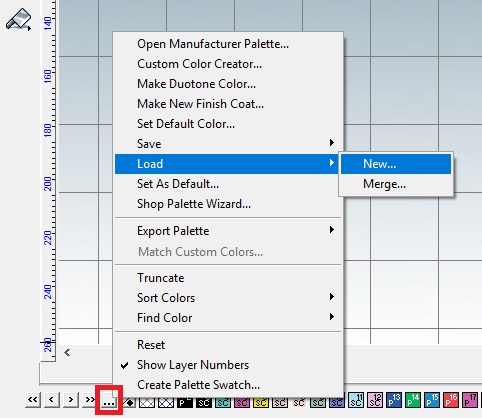The height and width of the screenshot is (418, 482).
Task: Select the tool icon at top of left toolbar
Action: (x=19, y=20)
